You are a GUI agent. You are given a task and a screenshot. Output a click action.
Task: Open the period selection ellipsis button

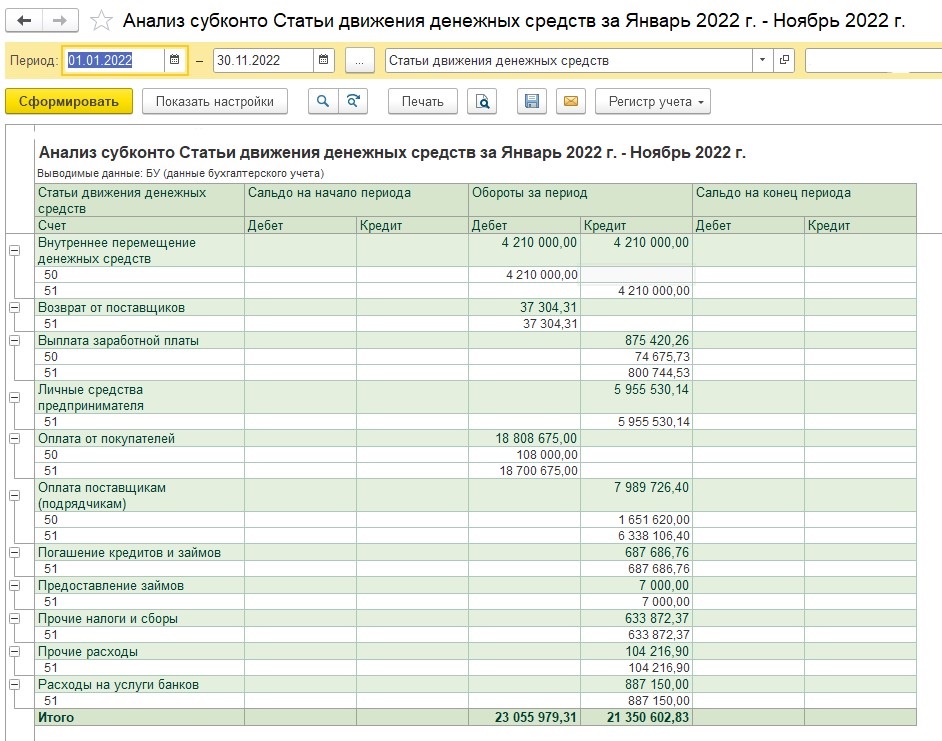[359, 60]
